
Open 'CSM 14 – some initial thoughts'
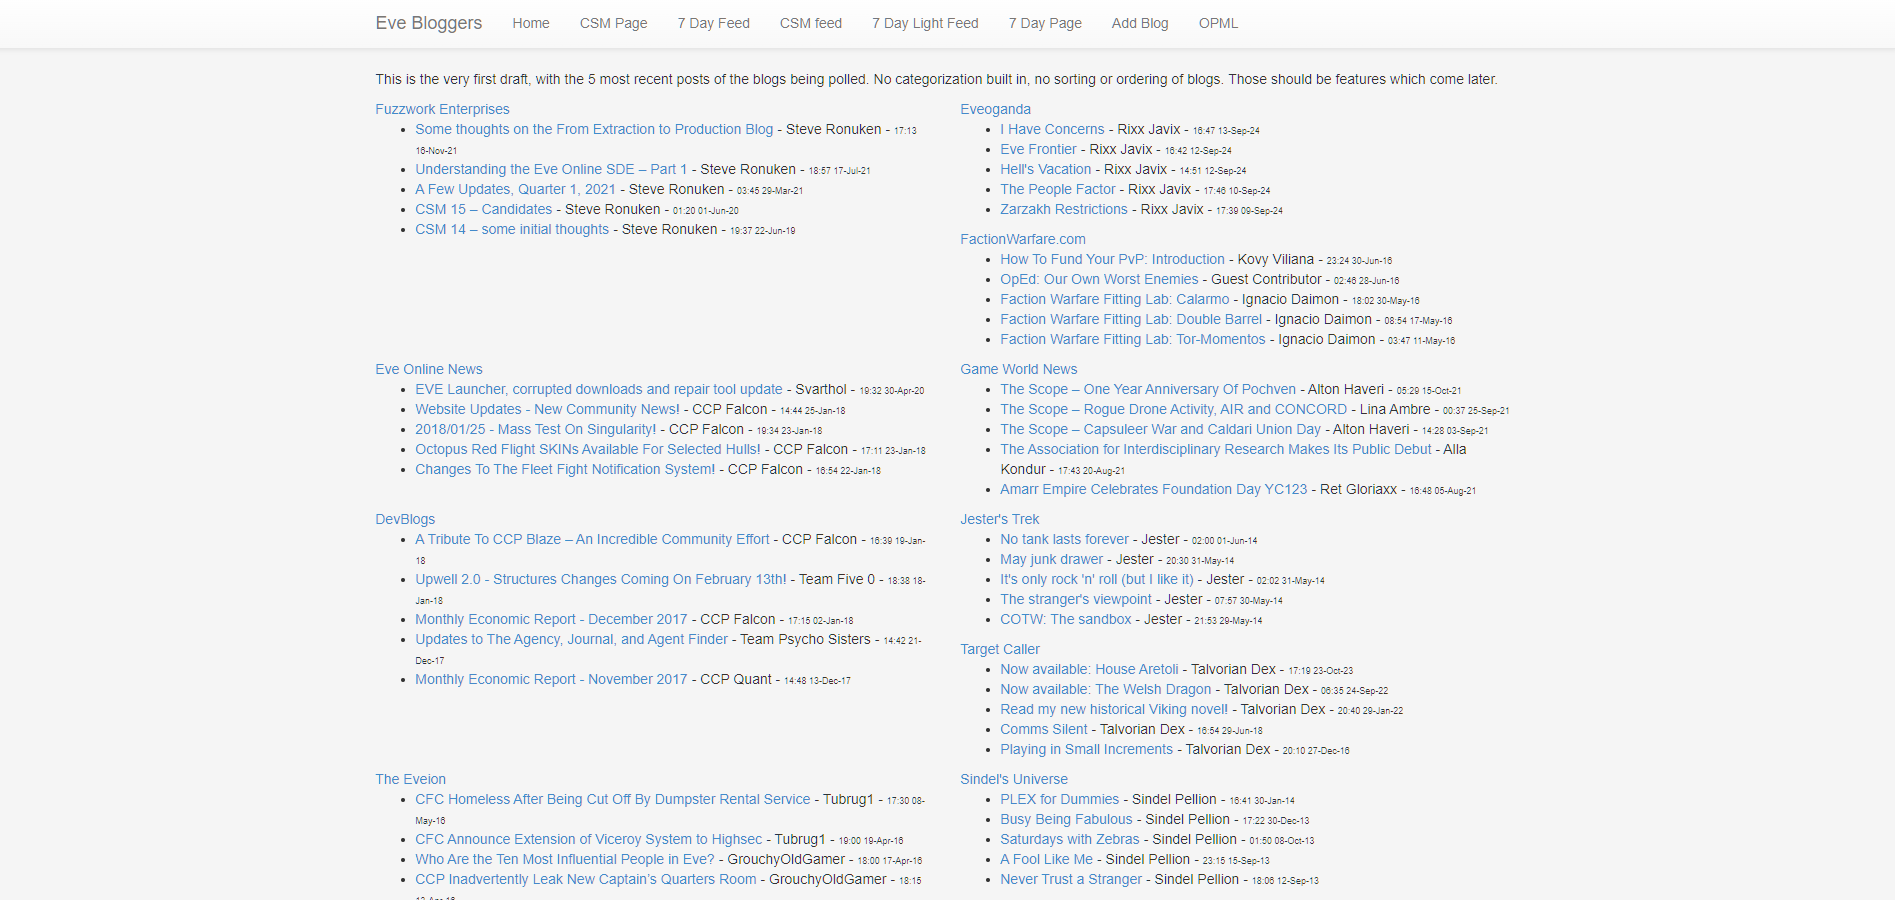coord(512,229)
